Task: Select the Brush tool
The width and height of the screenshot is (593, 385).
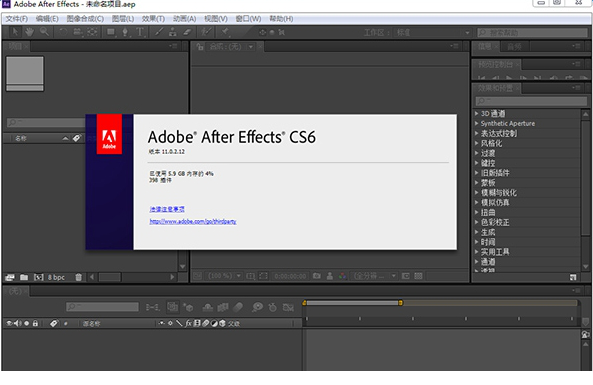Action: [x=159, y=32]
